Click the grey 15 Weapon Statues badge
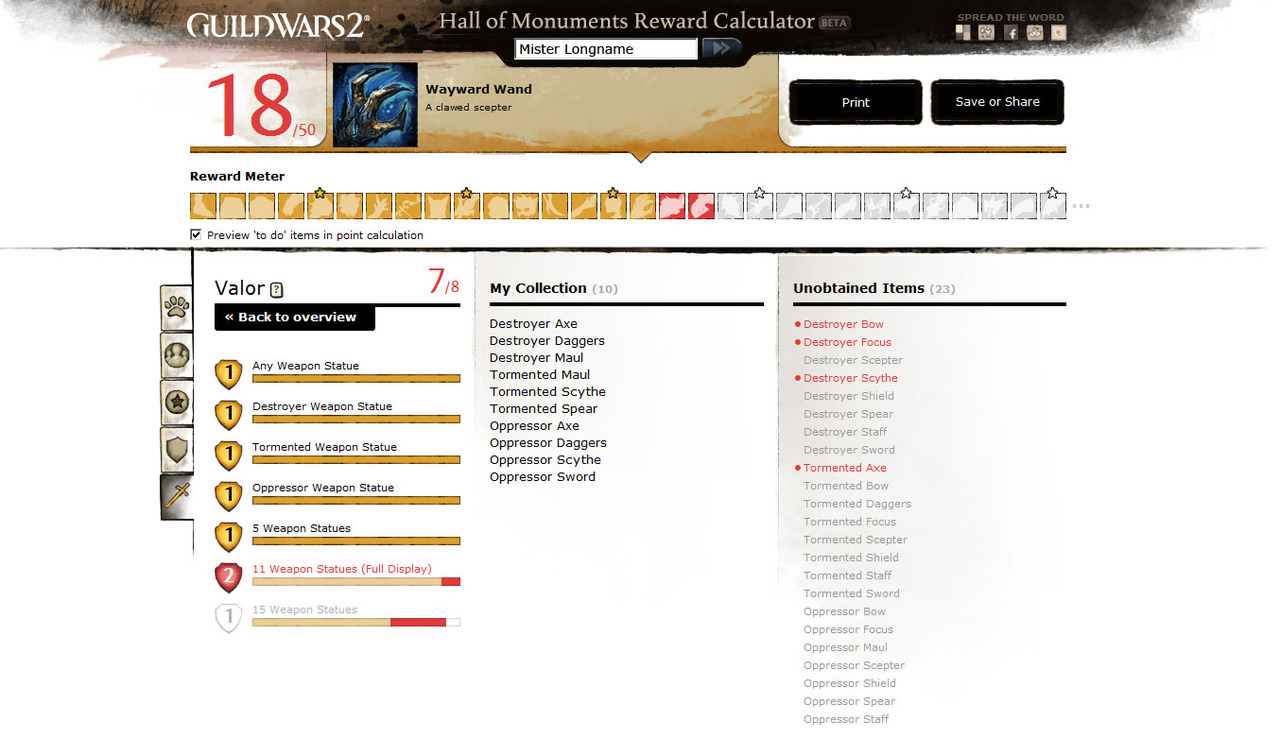 (x=229, y=618)
